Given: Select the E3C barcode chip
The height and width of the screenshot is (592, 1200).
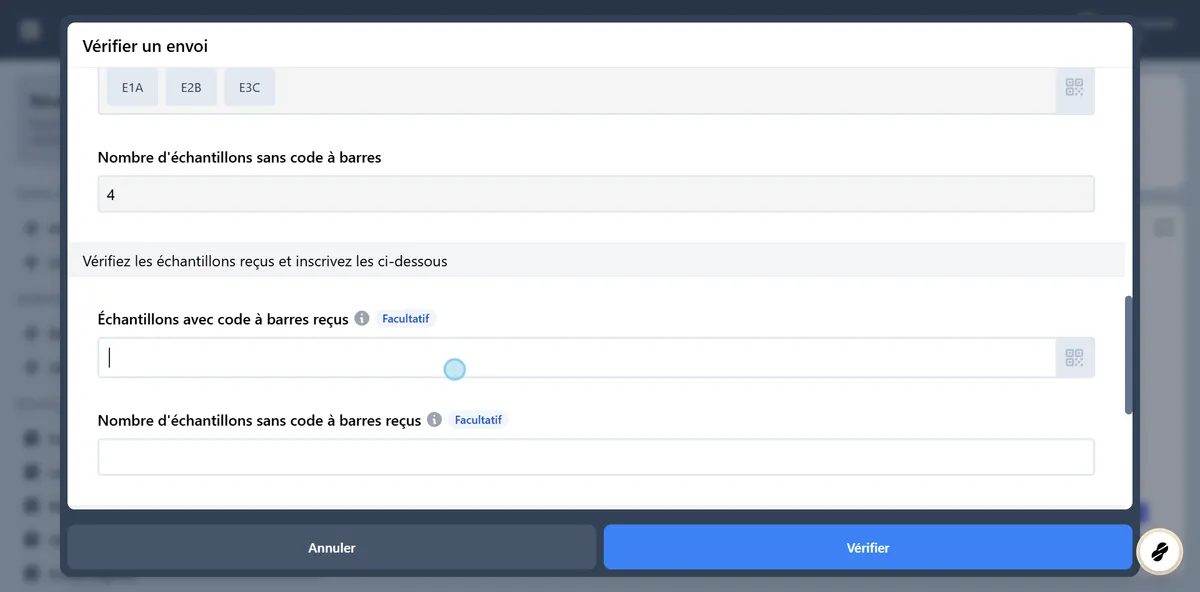Looking at the screenshot, I should click(249, 88).
